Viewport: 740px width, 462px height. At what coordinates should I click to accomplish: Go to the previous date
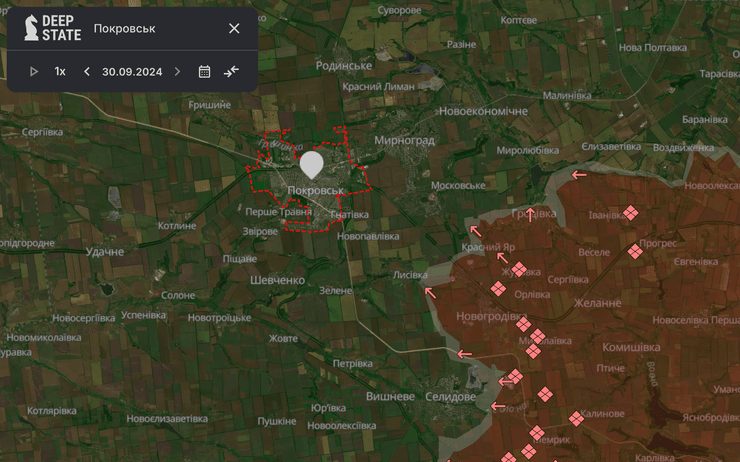pyautogui.click(x=87, y=71)
